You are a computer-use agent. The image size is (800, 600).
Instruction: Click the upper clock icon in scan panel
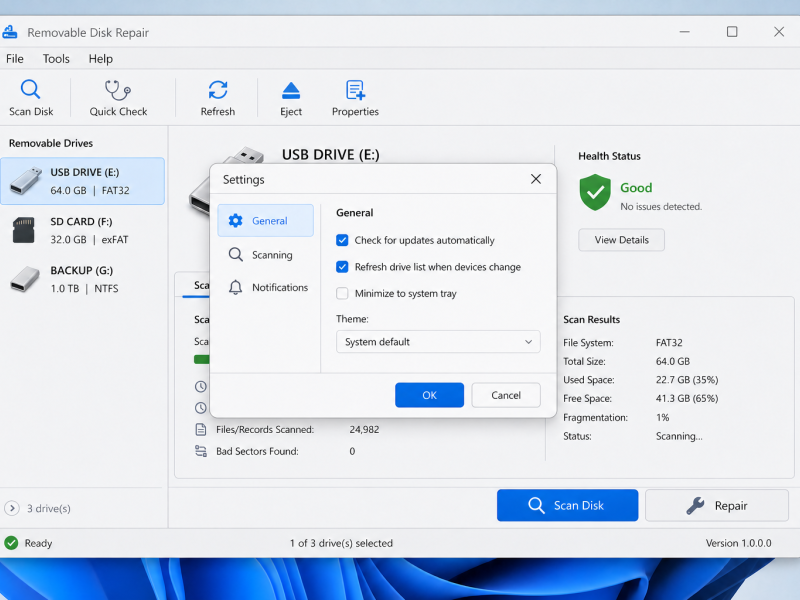(x=201, y=386)
